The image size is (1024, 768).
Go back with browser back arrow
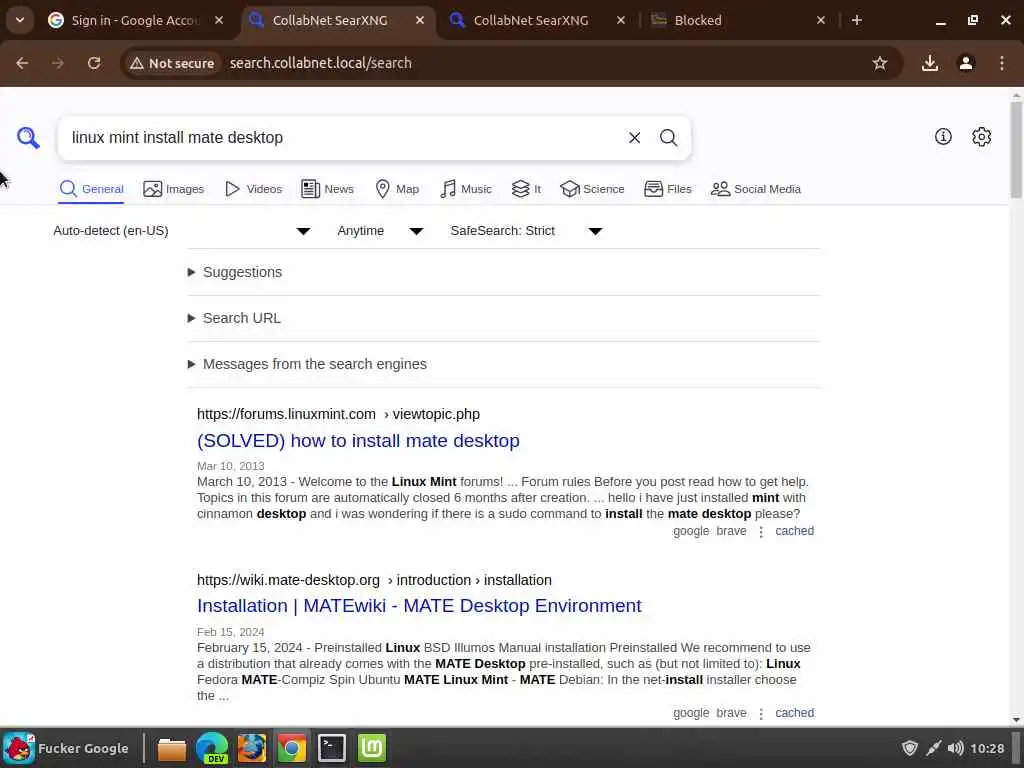click(x=22, y=63)
